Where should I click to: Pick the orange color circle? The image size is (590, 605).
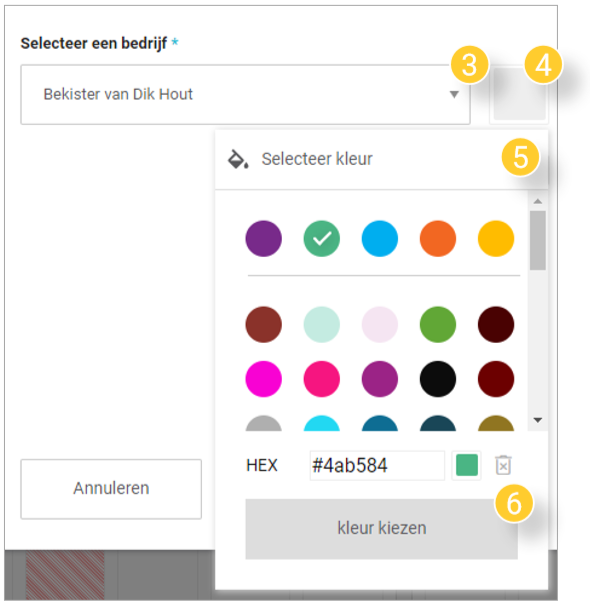(438, 238)
